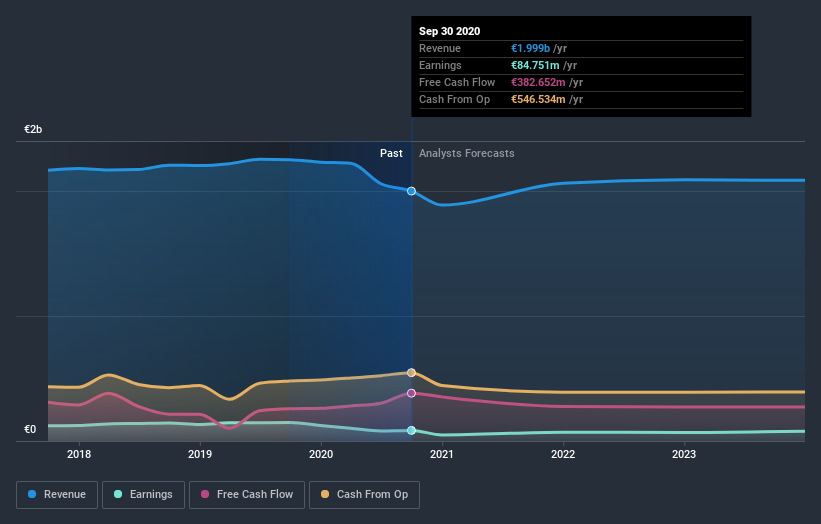Click the €2b y-axis label
This screenshot has width=821, height=524.
33,129
